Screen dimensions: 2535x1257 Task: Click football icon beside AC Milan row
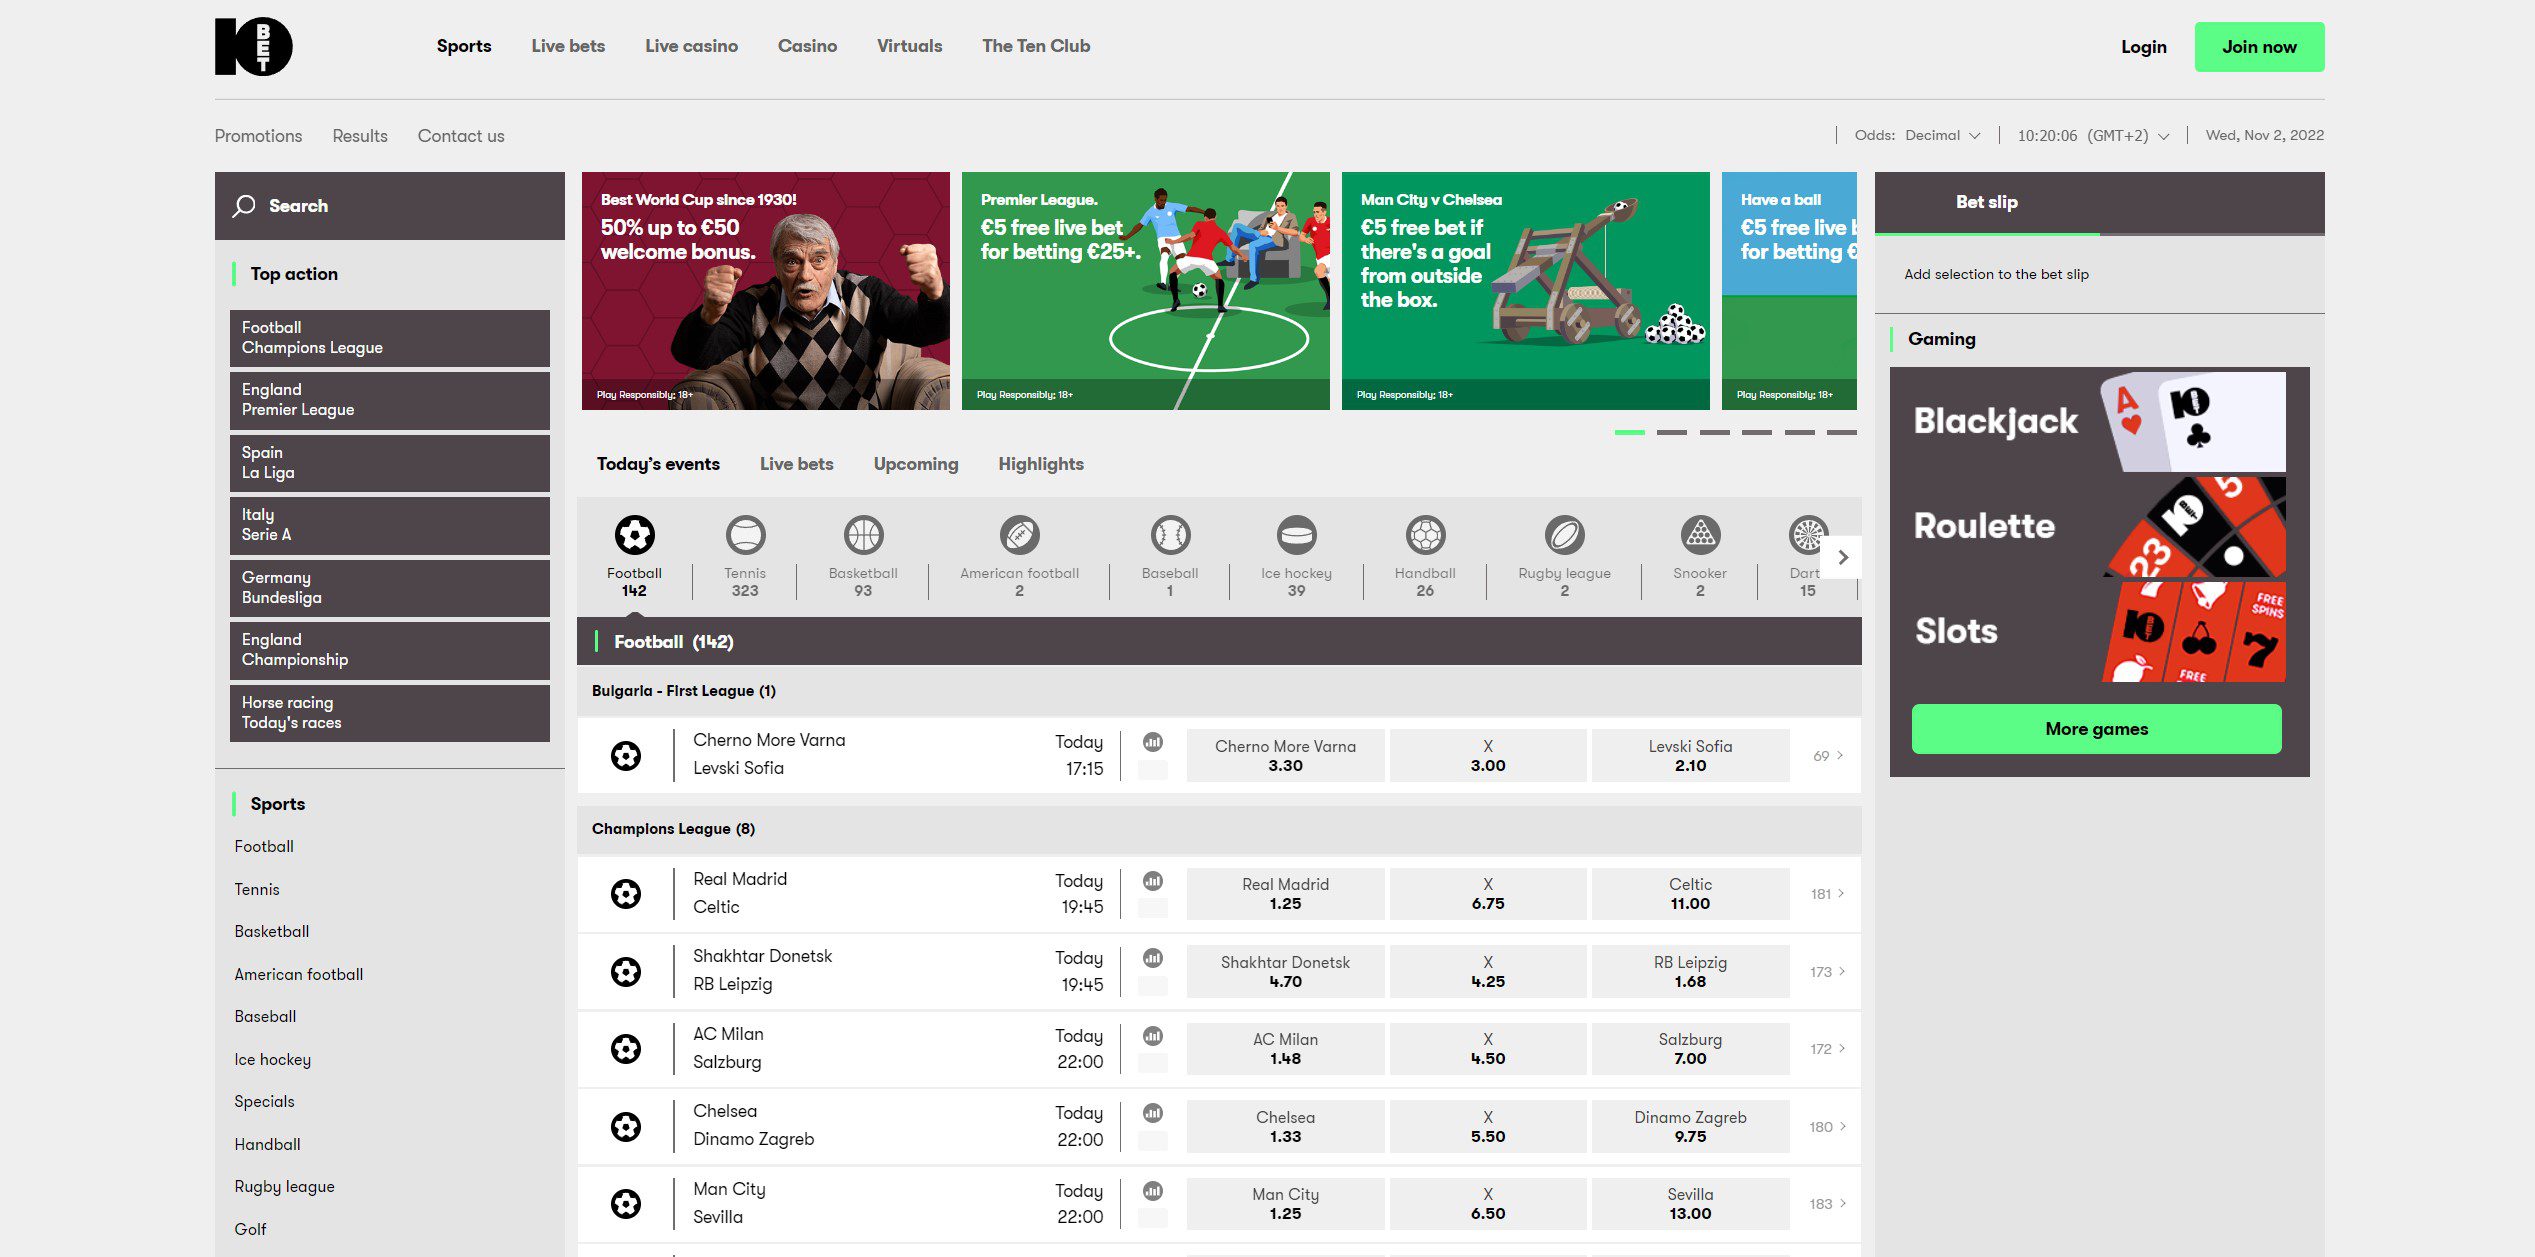pyautogui.click(x=626, y=1049)
